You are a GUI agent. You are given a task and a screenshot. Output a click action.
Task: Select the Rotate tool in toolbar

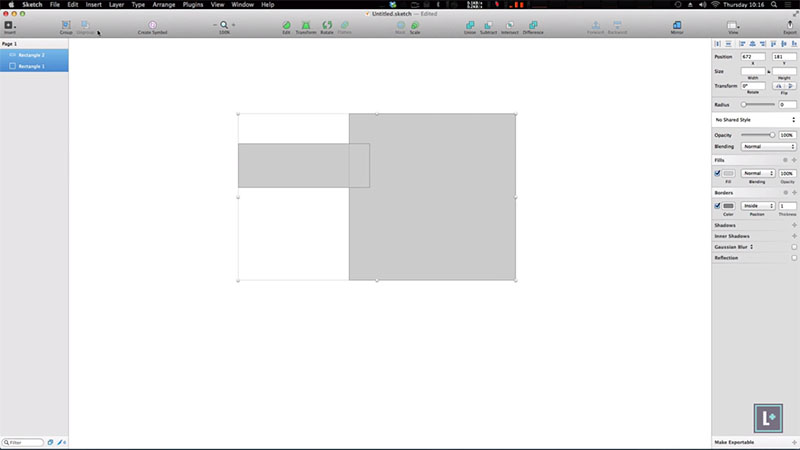327,25
